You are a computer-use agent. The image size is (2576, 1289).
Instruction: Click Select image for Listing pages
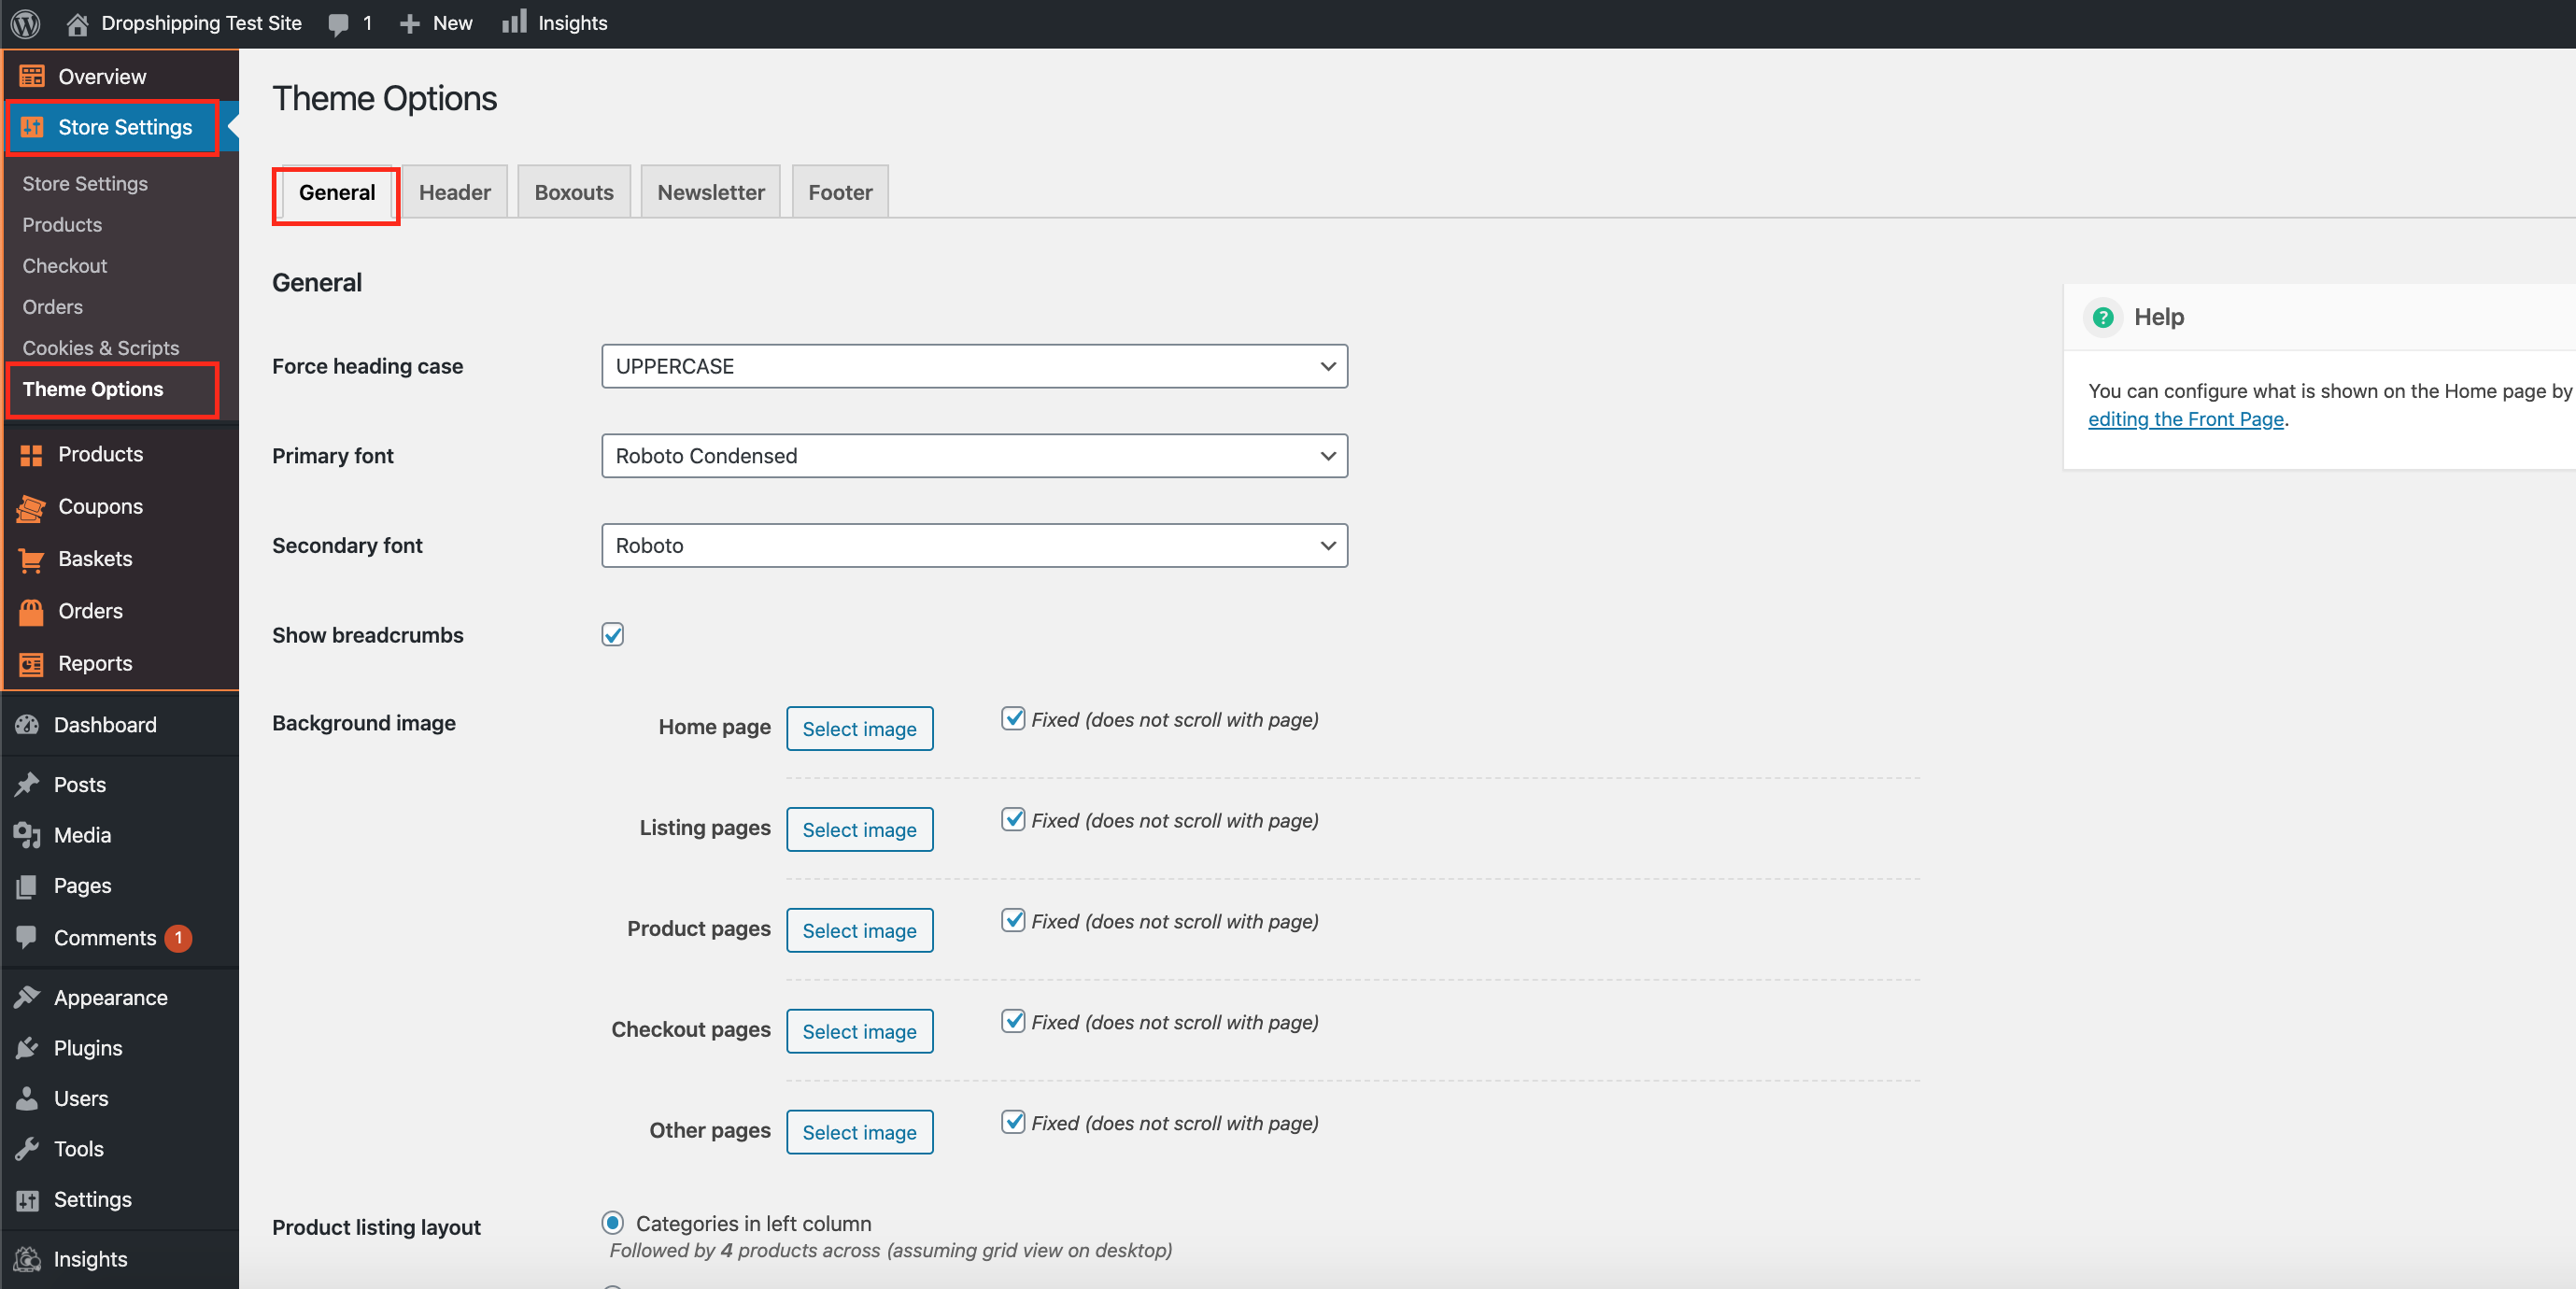(x=859, y=830)
